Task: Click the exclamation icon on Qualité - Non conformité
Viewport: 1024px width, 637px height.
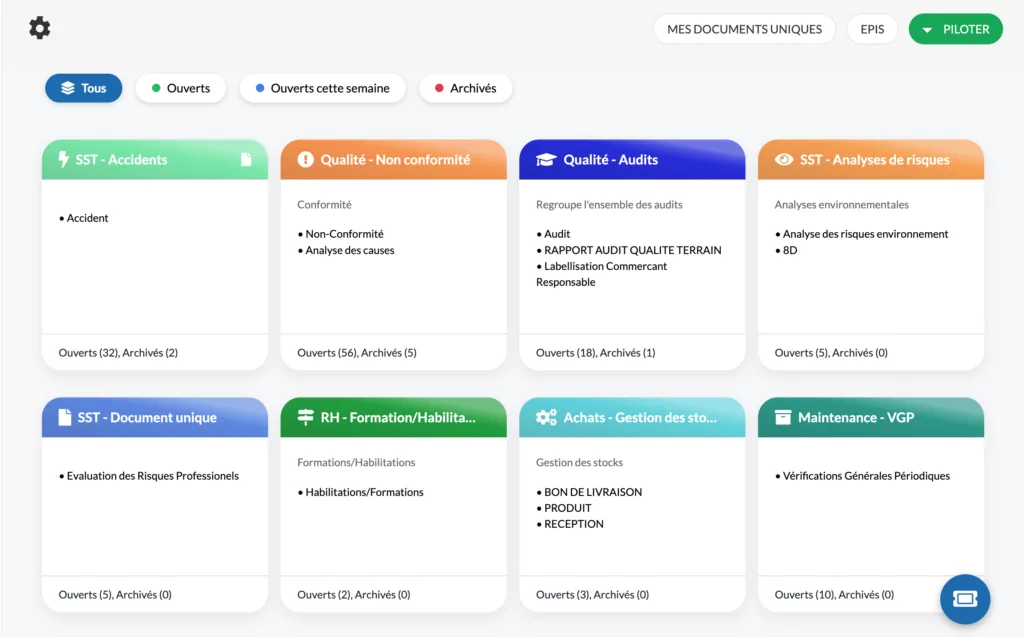Action: [x=305, y=160]
